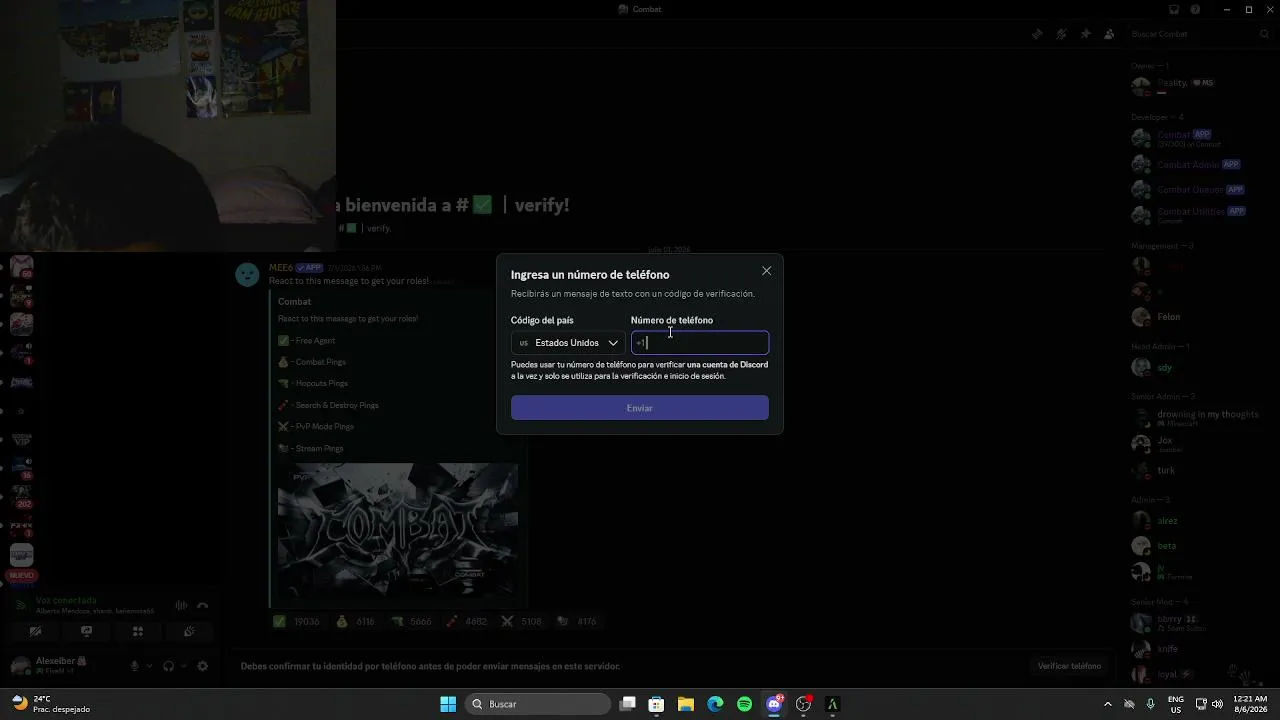
Task: Click the taskbar Buscar search box
Action: 540,704
